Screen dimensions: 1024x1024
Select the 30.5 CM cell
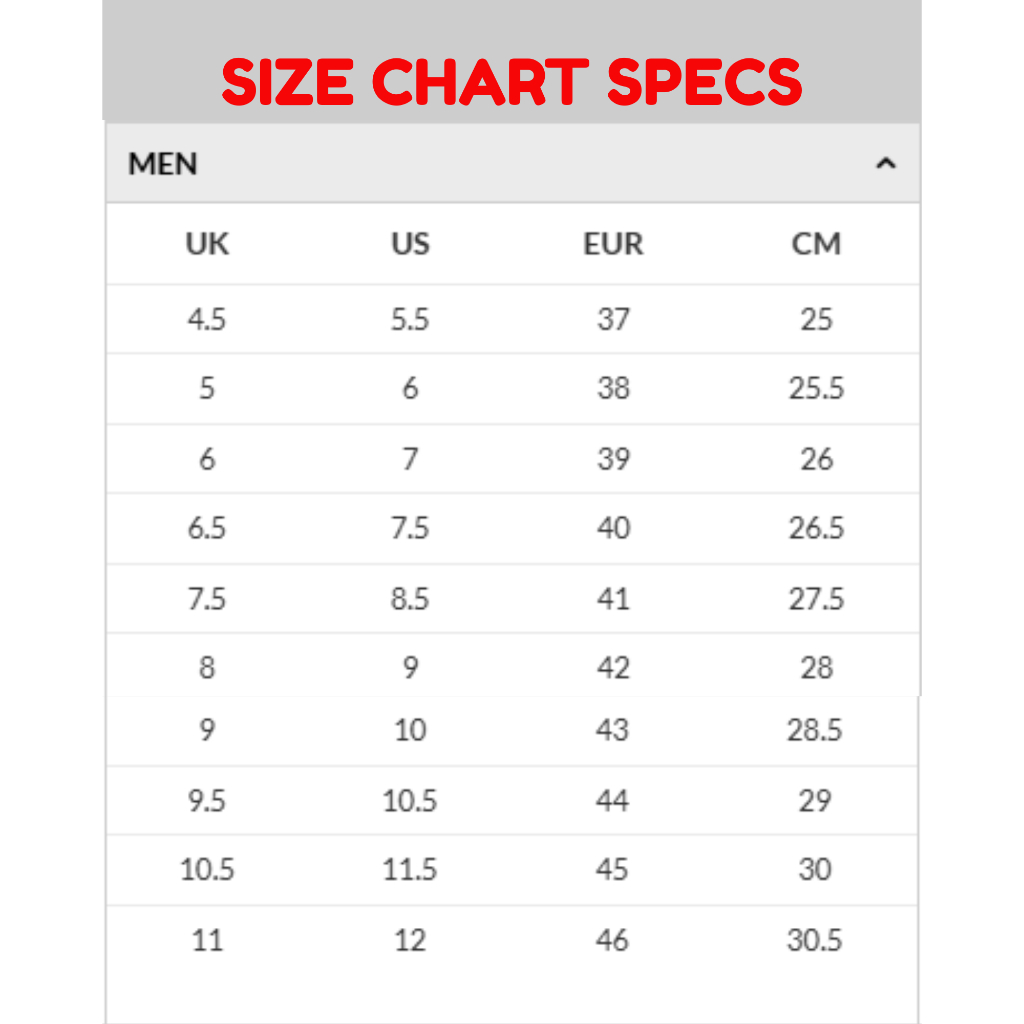coord(814,940)
